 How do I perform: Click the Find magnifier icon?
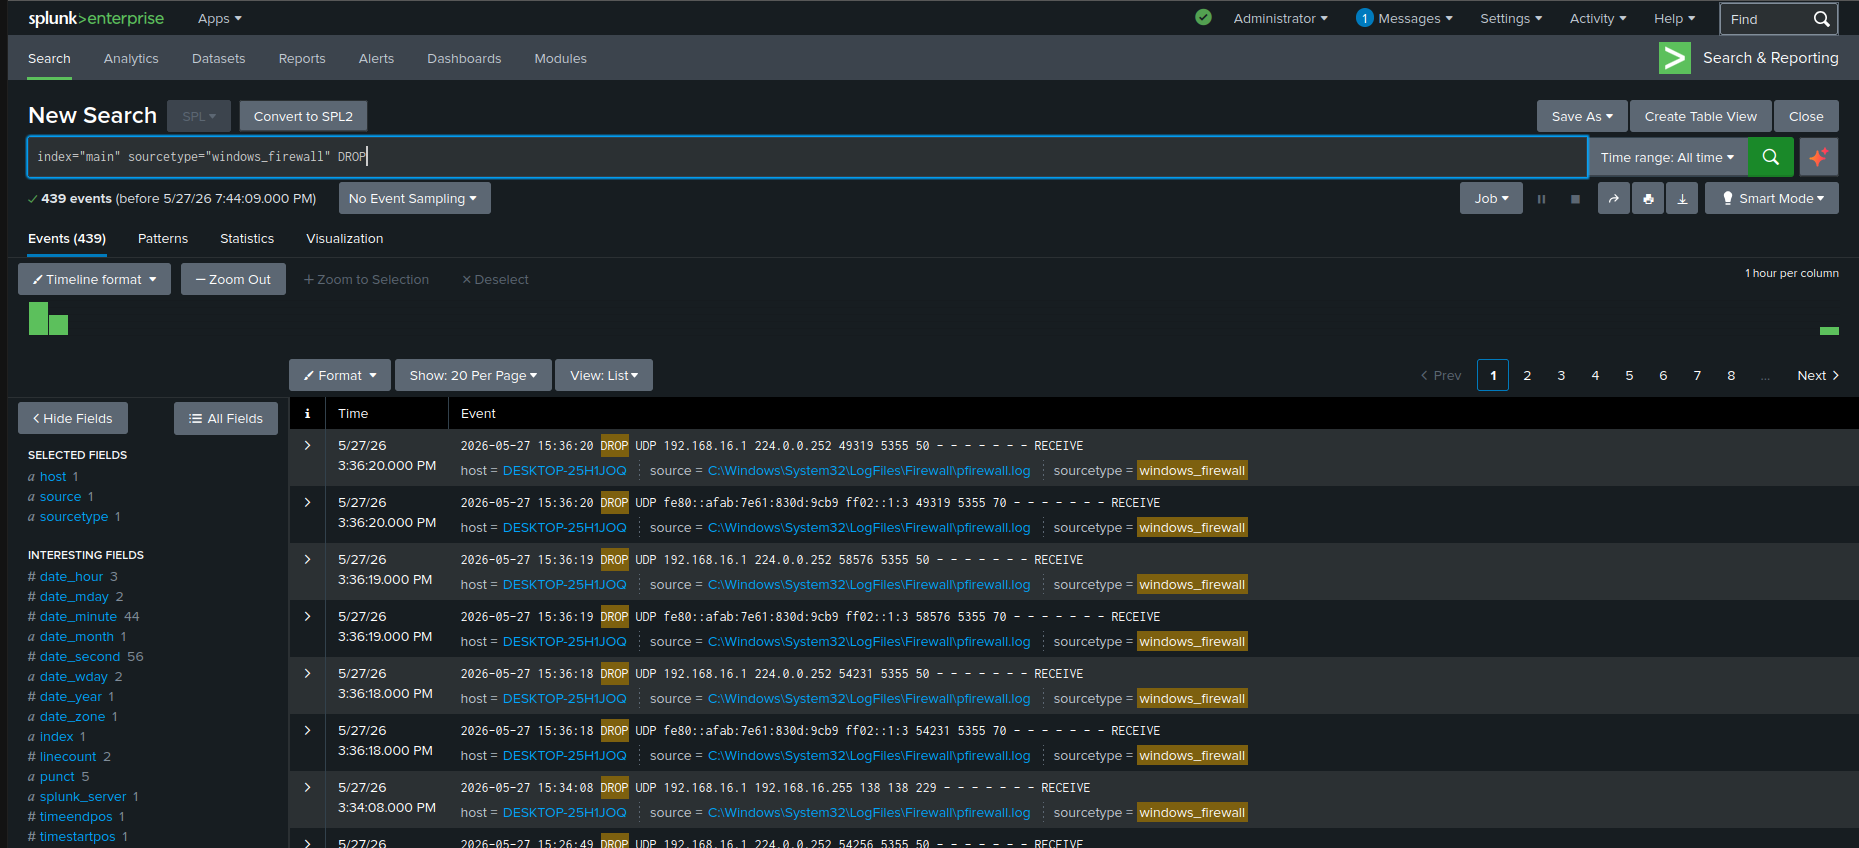tap(1821, 19)
